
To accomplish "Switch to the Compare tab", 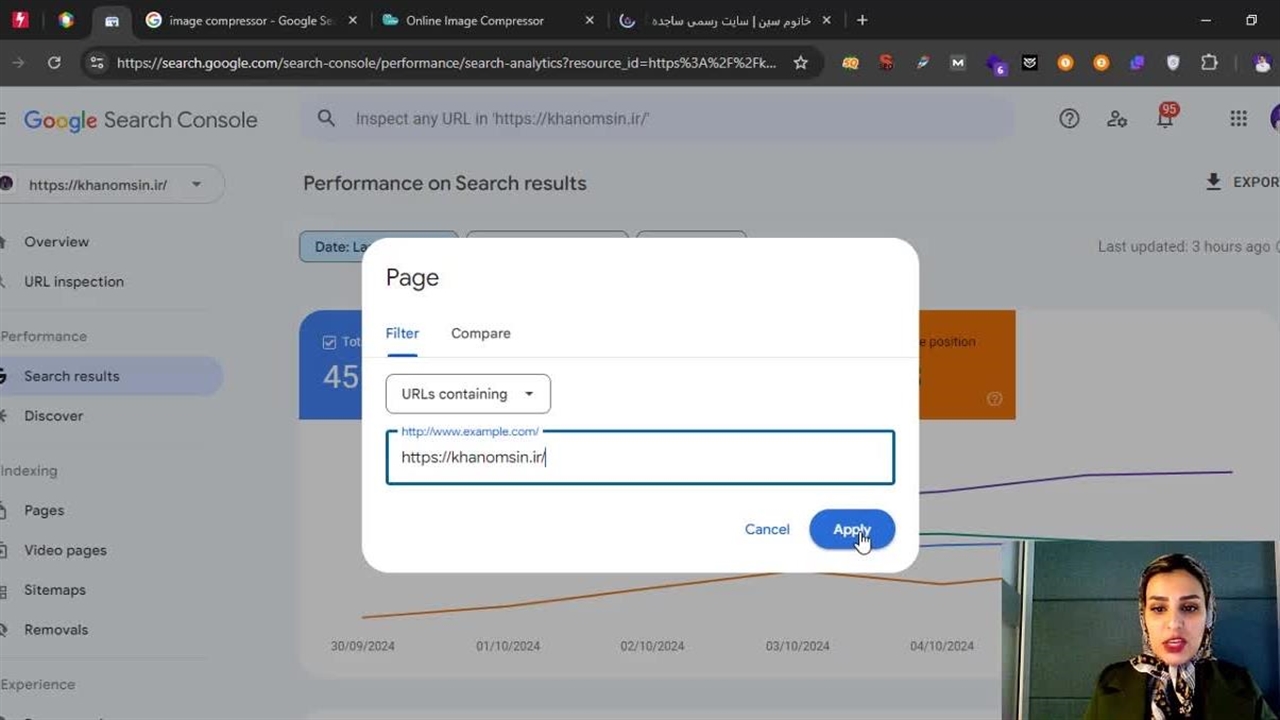I will [x=480, y=334].
